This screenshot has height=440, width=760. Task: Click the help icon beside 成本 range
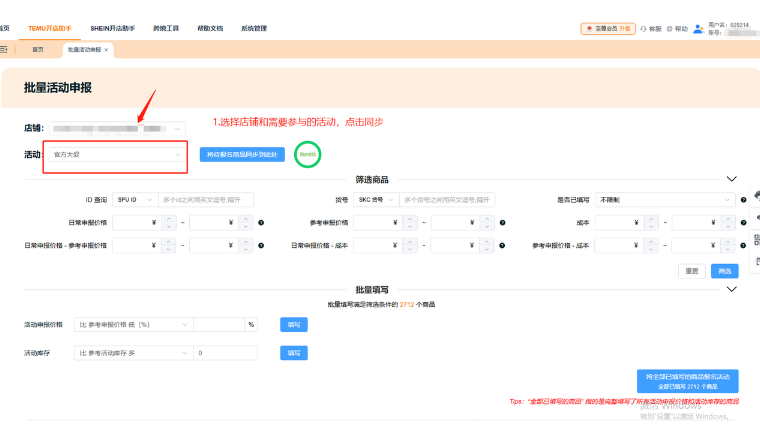click(744, 223)
